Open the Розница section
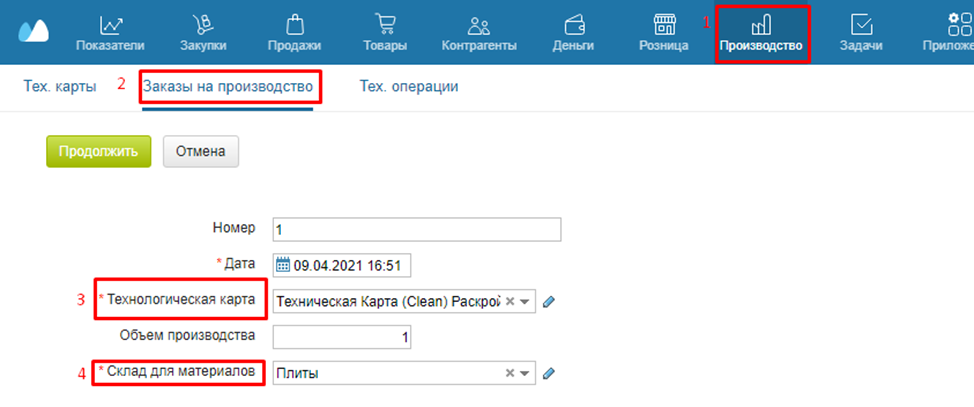Viewport: 974px width, 407px height. [663, 34]
